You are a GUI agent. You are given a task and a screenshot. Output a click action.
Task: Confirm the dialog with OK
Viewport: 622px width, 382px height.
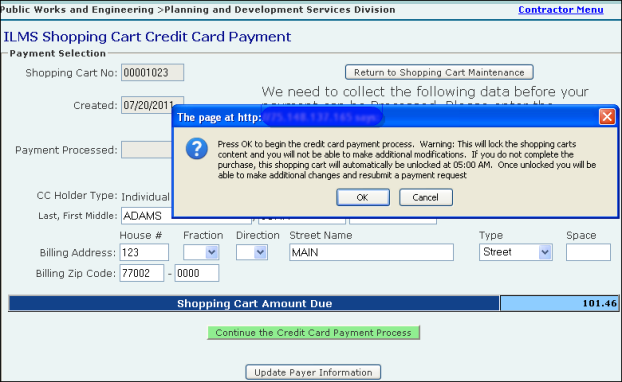pyautogui.click(x=363, y=197)
